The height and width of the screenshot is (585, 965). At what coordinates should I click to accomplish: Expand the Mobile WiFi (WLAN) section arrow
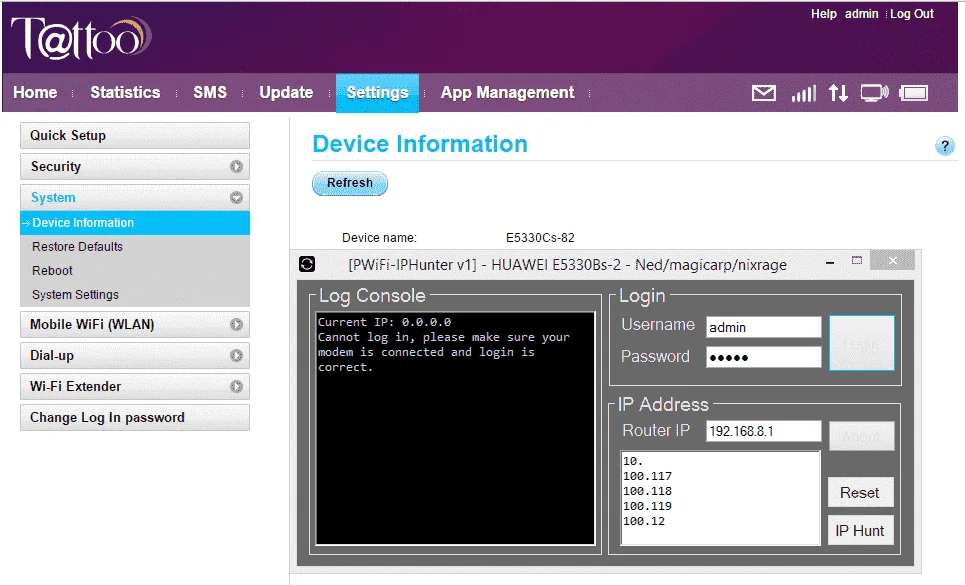click(236, 324)
